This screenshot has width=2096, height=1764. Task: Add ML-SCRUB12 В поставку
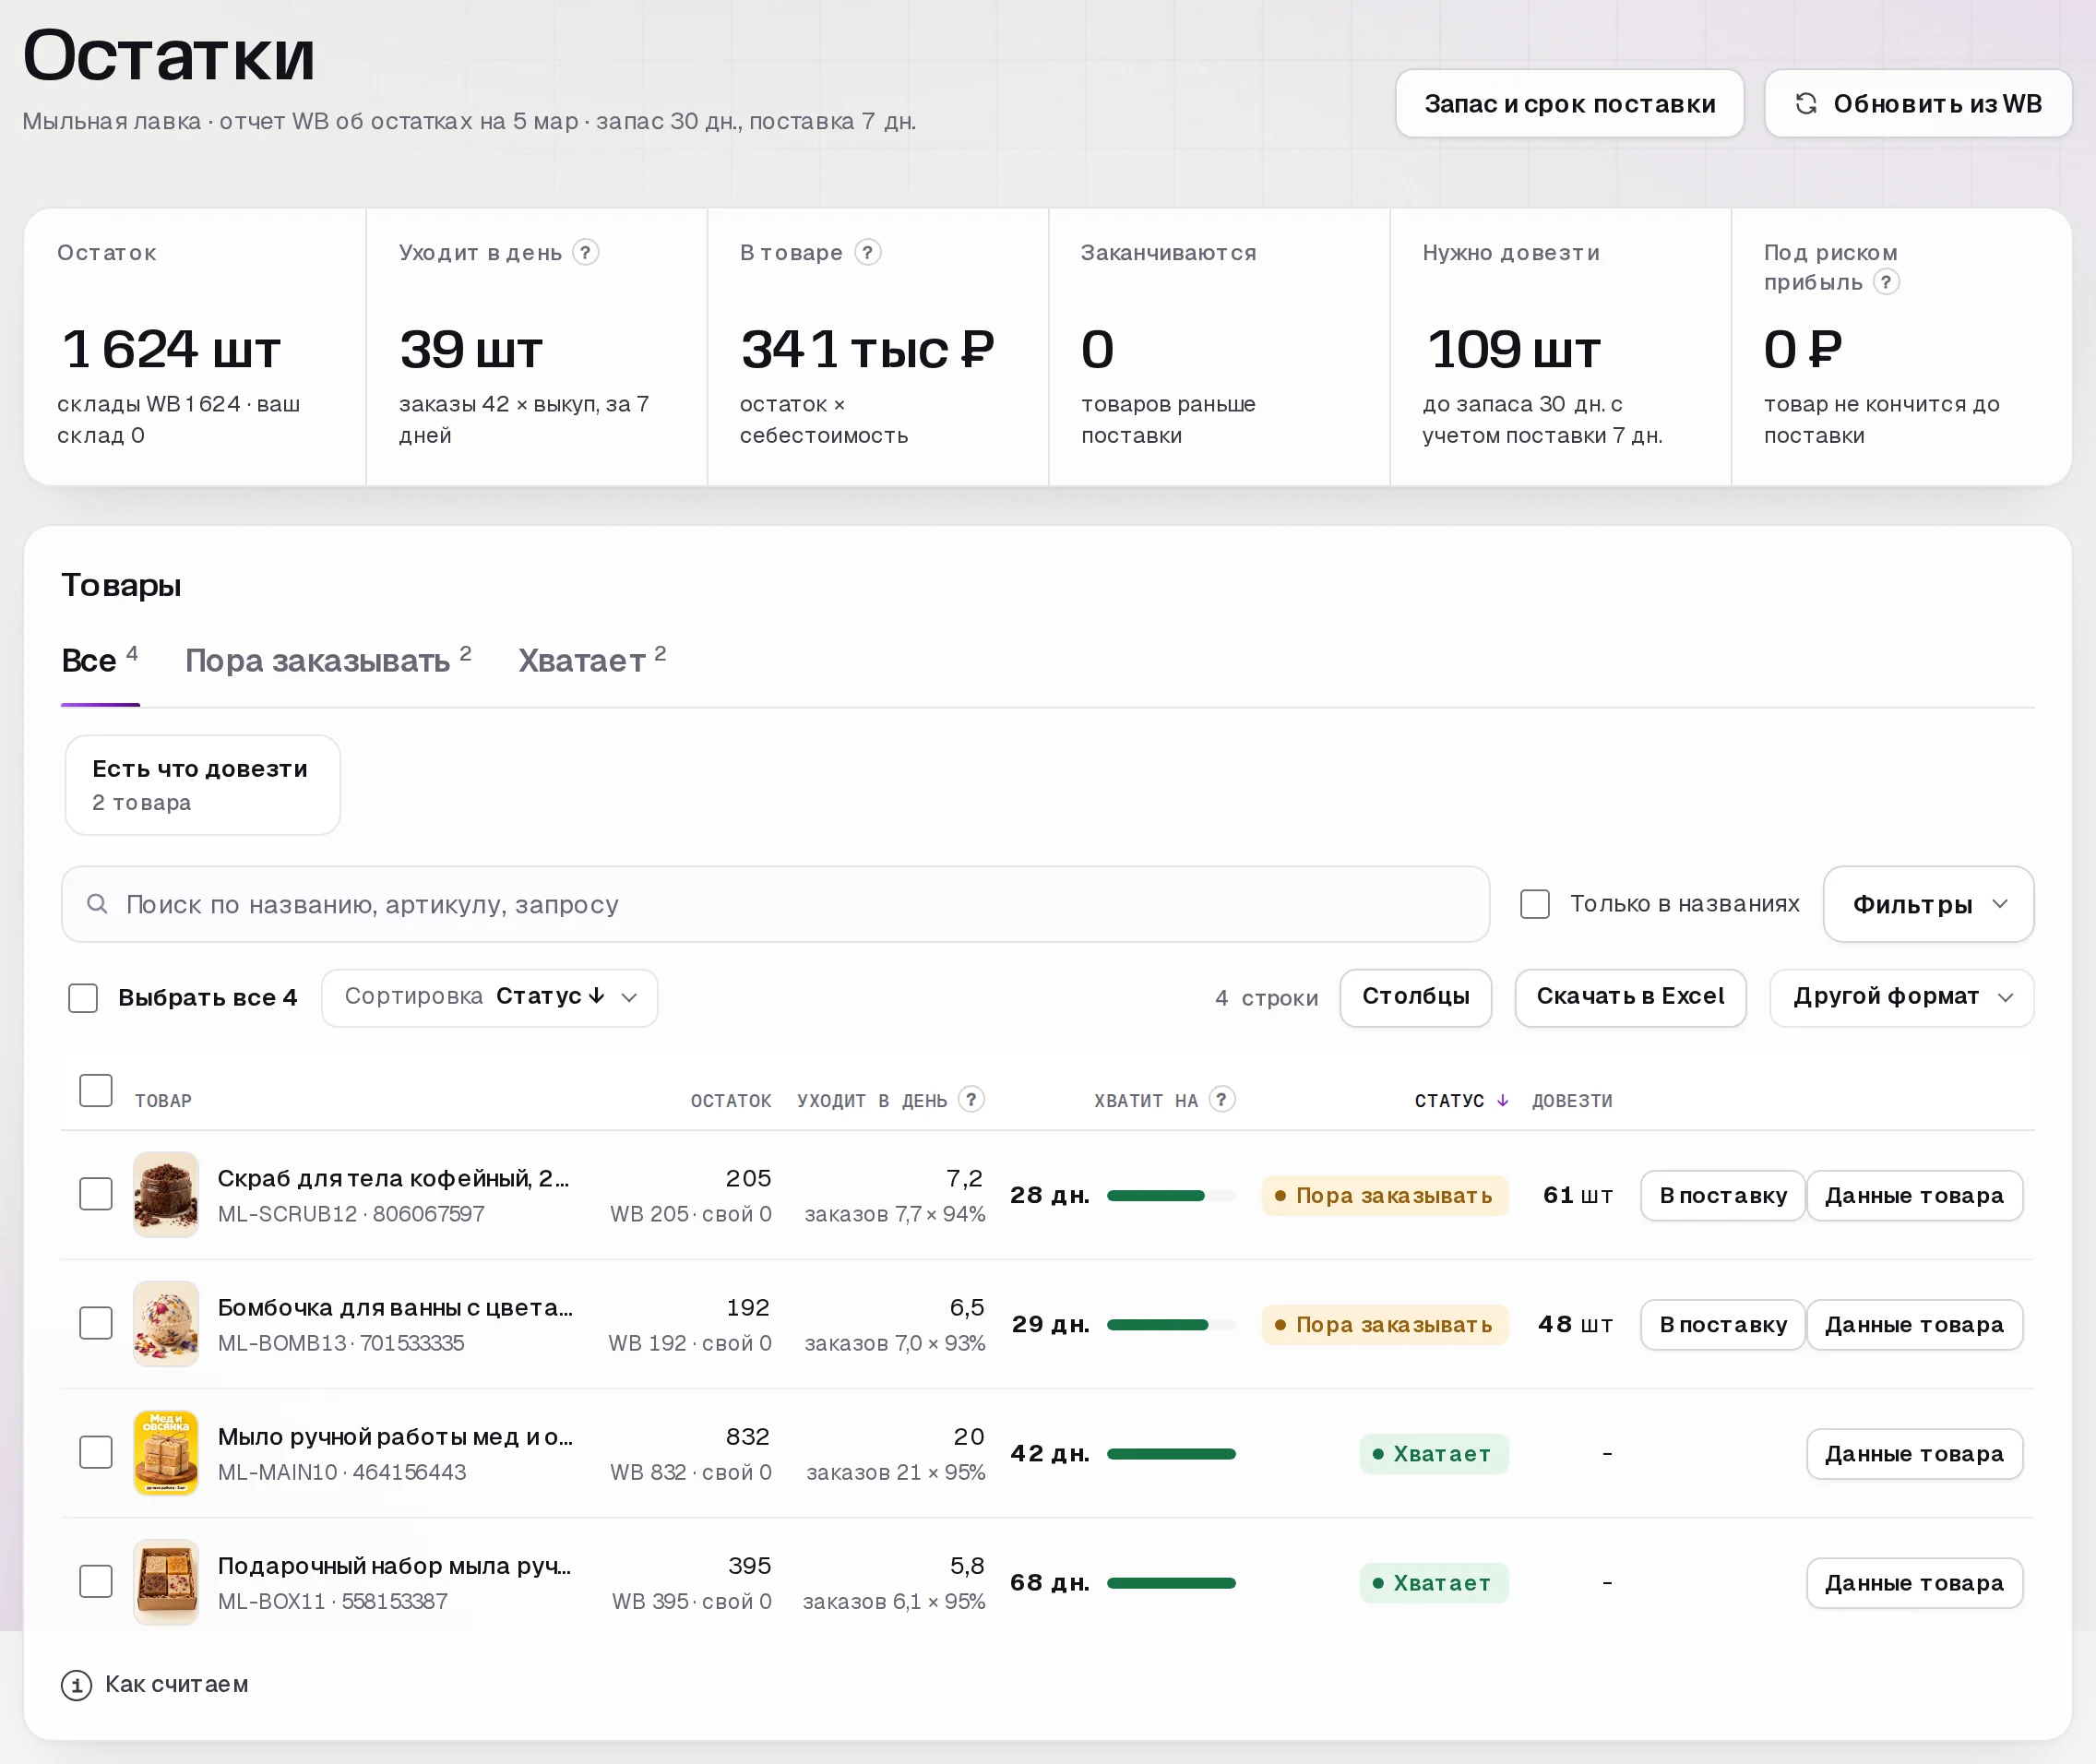(x=1722, y=1195)
